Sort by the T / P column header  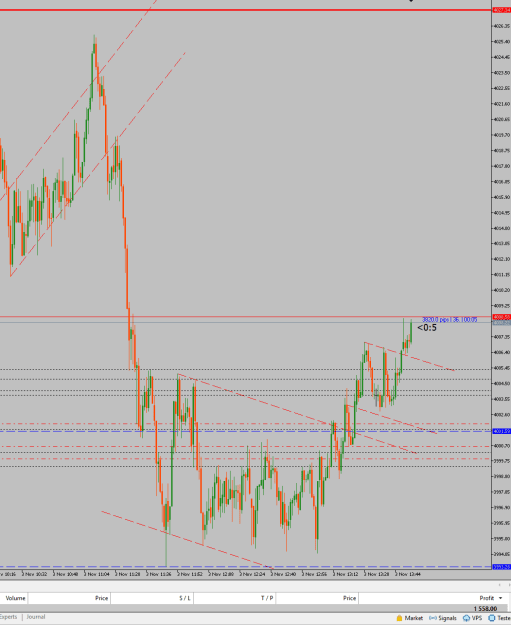coord(267,598)
